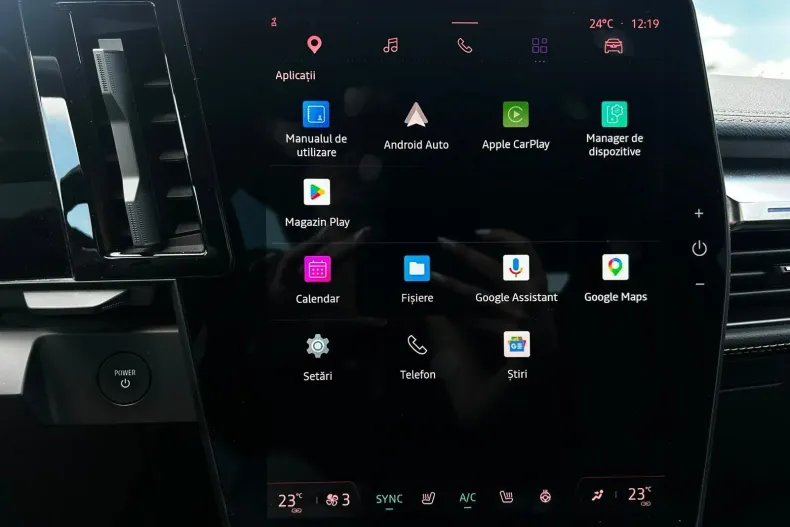790x527 pixels.
Task: Tap the Aplicații heading
Action: tap(295, 76)
